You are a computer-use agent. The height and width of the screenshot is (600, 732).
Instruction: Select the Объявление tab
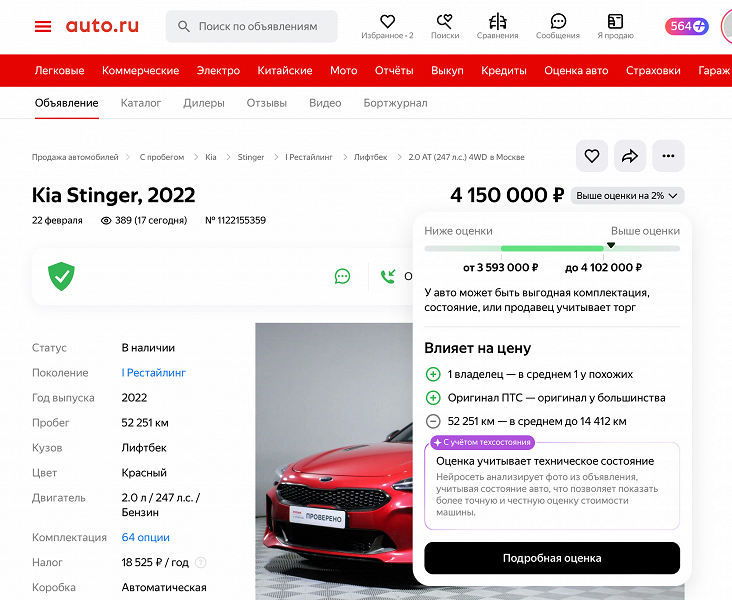[66, 103]
